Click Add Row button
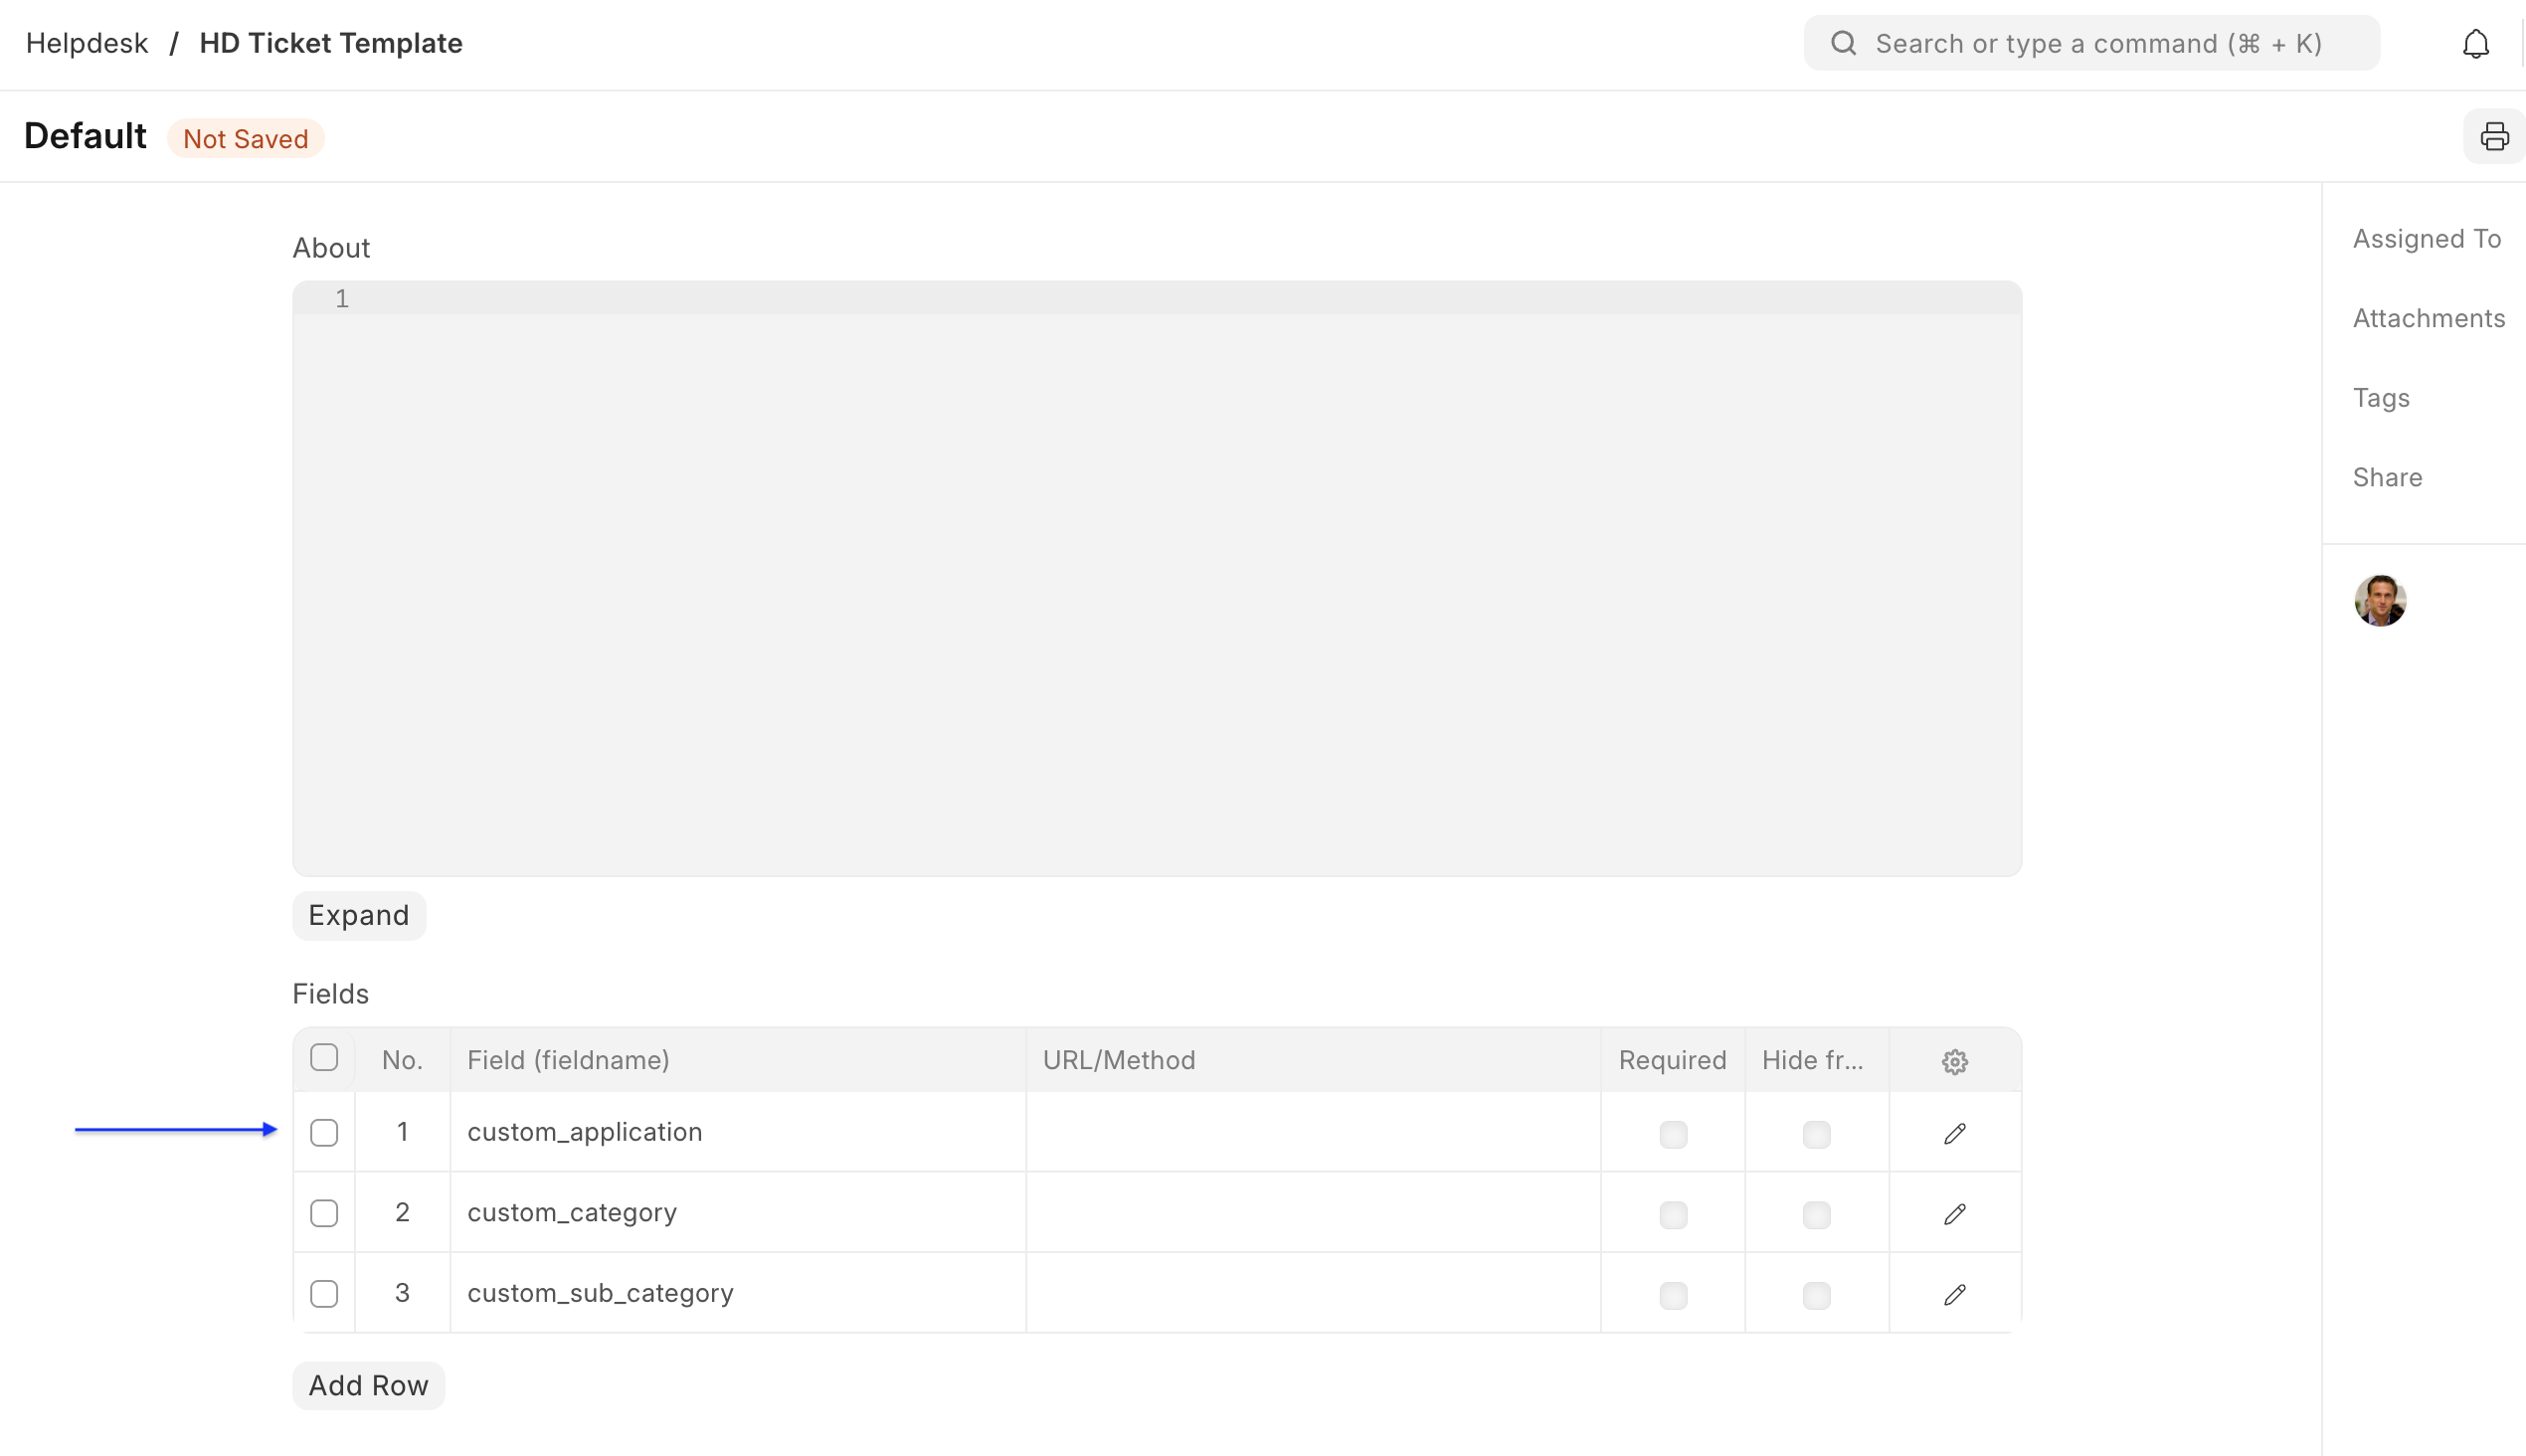 368,1385
